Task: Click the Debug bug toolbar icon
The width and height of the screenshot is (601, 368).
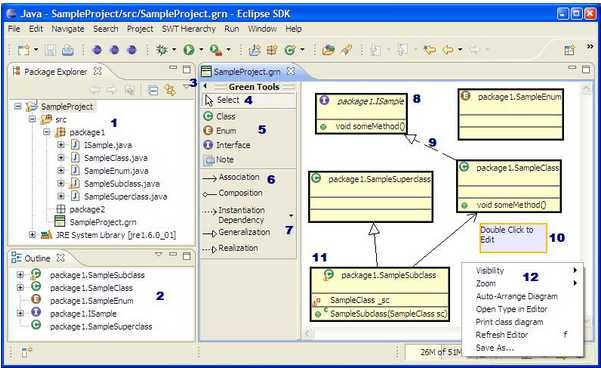Action: point(162,50)
